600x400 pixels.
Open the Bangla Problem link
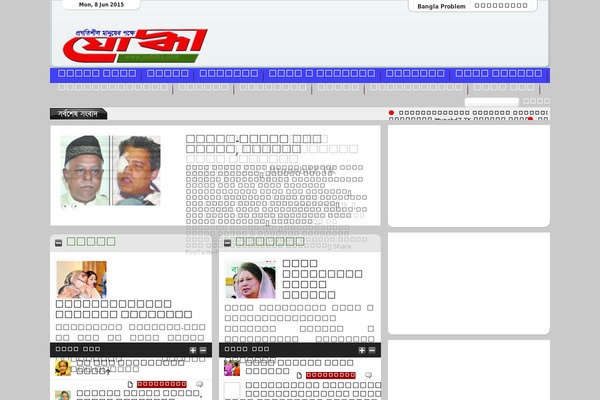tap(441, 6)
